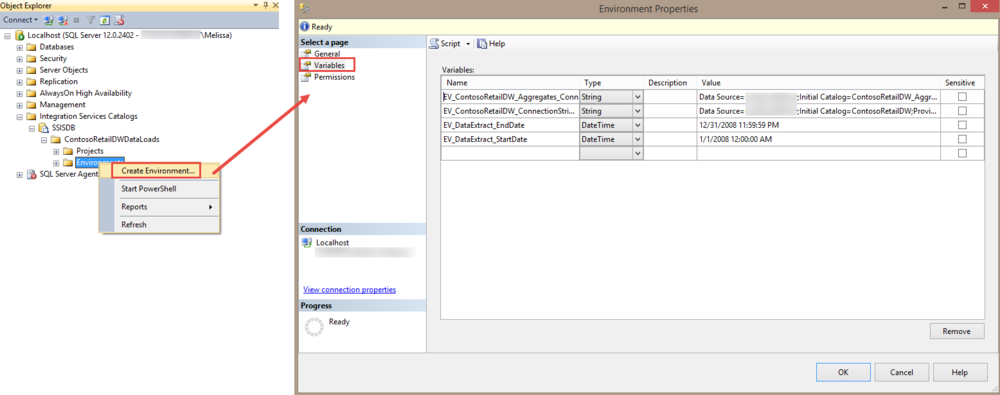Click the Script icon in Environment Properties
The width and height of the screenshot is (1000, 395).
coord(434,43)
